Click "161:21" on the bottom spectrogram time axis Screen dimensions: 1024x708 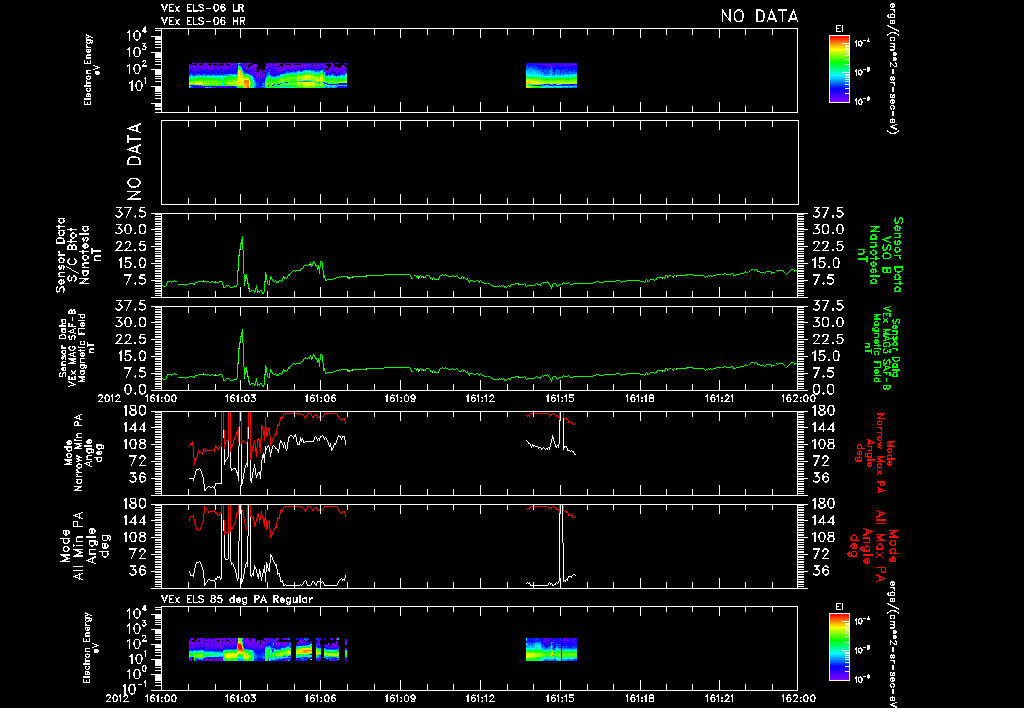(719, 698)
